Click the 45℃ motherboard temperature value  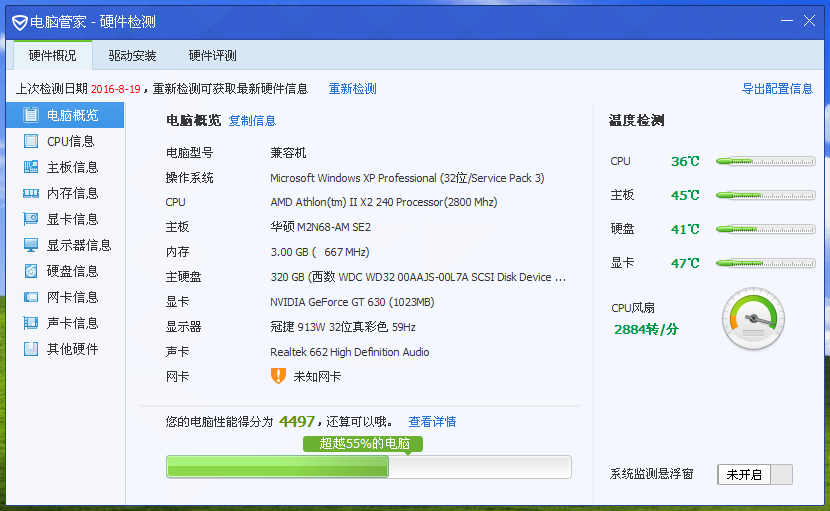click(x=685, y=195)
